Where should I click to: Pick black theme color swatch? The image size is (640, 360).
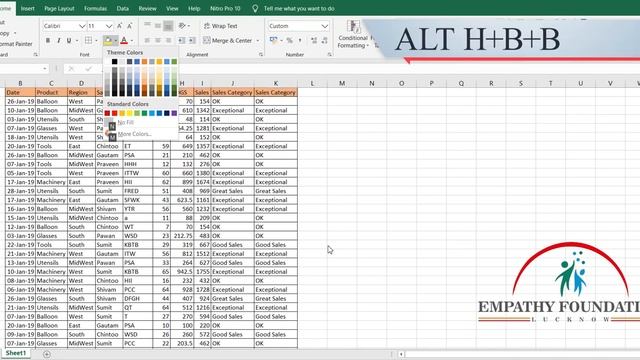[115, 62]
